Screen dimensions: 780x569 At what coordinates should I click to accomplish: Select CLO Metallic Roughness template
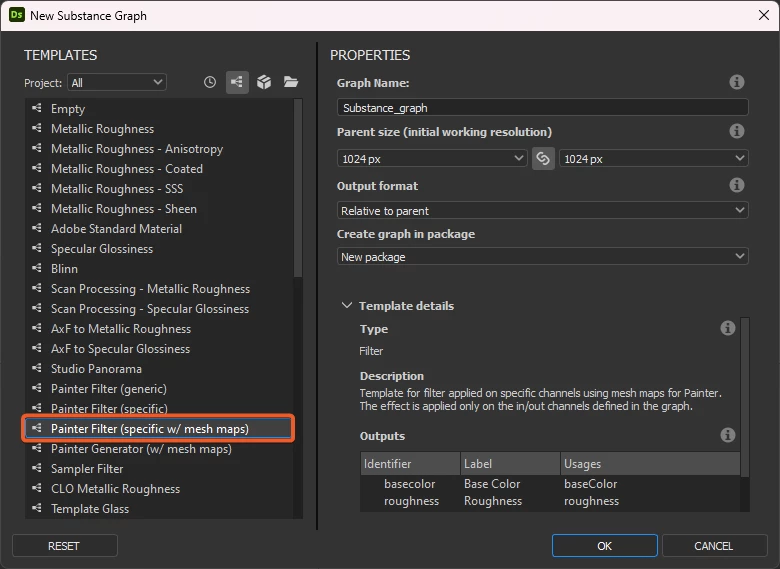(159, 488)
